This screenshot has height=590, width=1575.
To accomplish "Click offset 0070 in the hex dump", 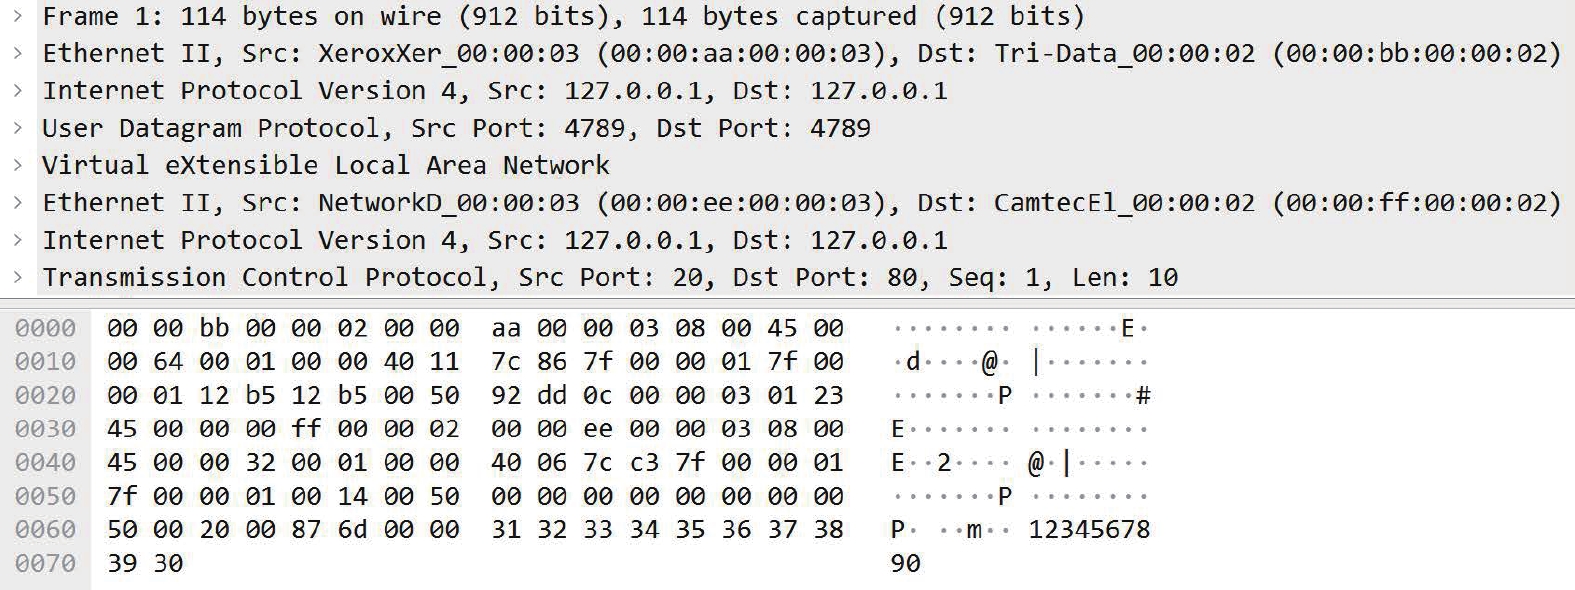I will [x=45, y=563].
